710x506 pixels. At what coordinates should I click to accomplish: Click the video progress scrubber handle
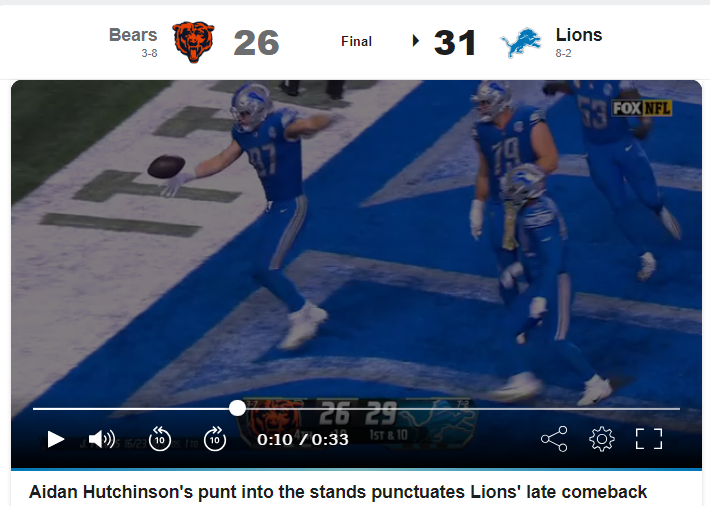pos(237,408)
